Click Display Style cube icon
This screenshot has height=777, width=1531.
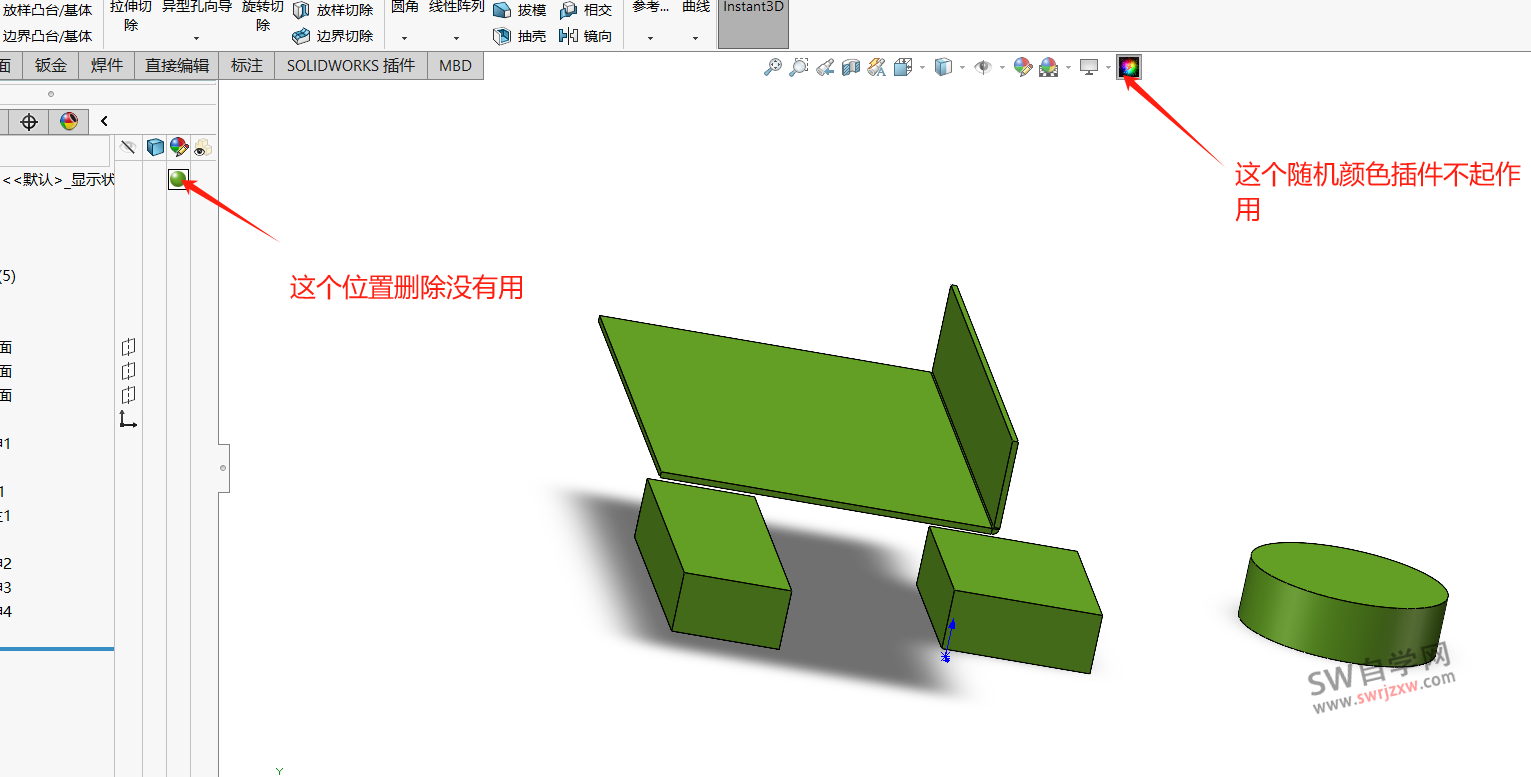[942, 67]
